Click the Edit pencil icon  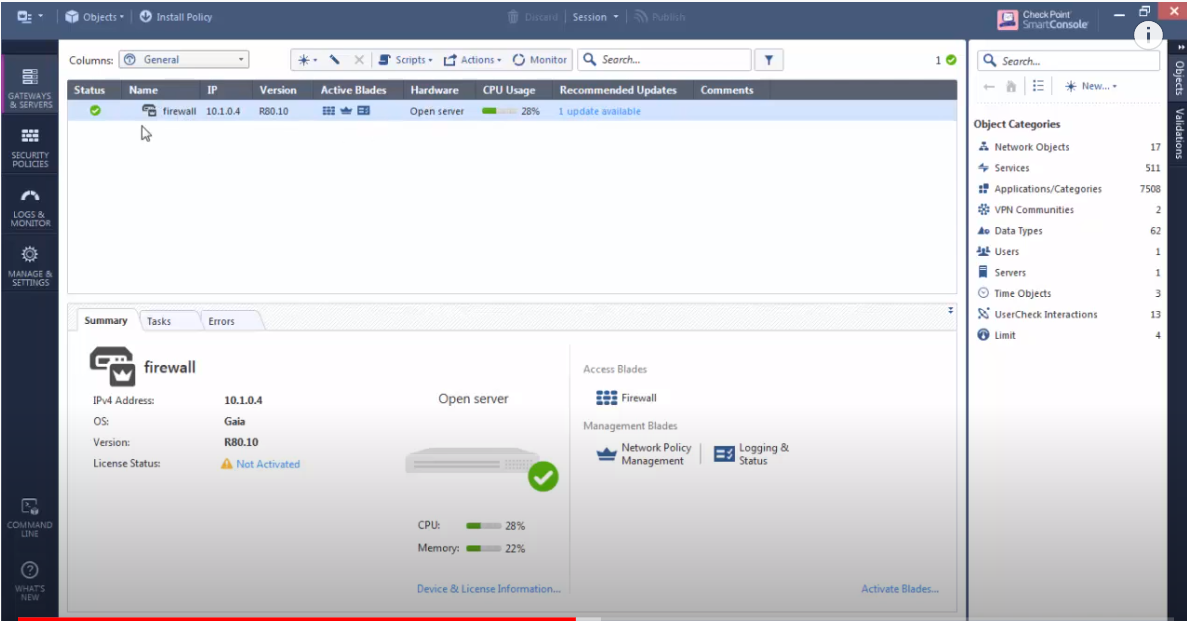(334, 60)
